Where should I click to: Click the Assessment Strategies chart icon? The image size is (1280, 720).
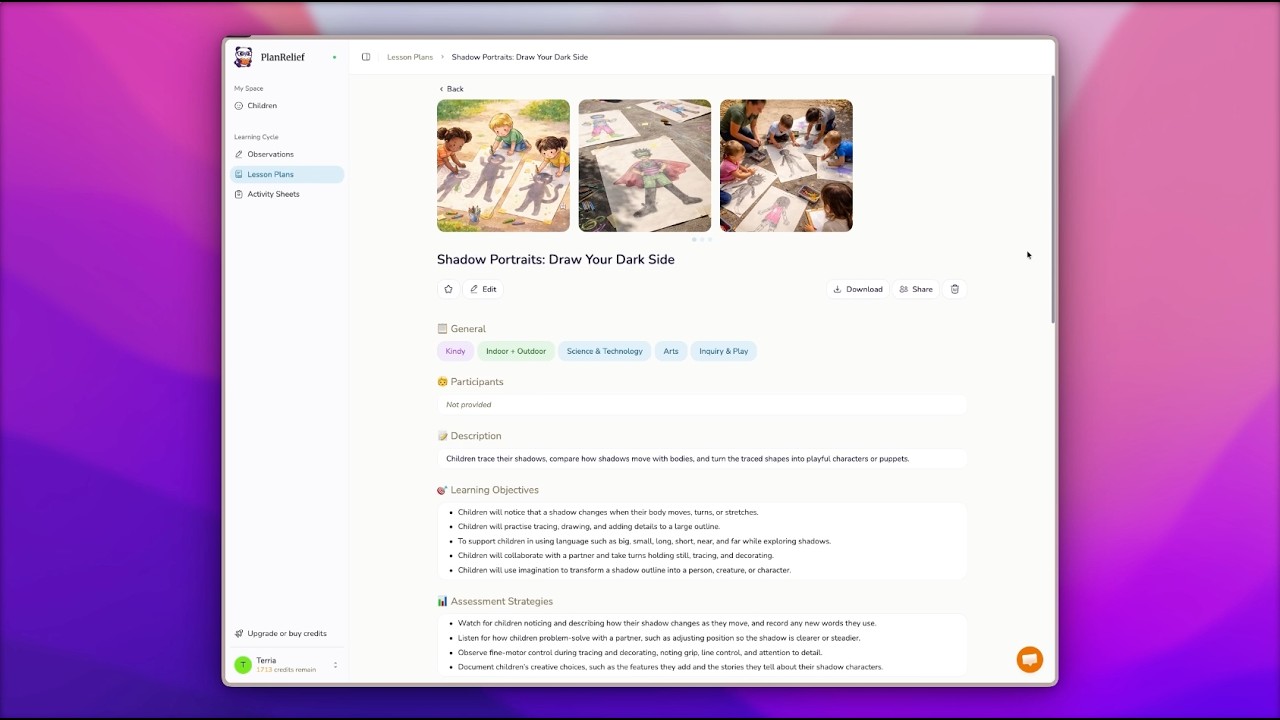tap(442, 601)
